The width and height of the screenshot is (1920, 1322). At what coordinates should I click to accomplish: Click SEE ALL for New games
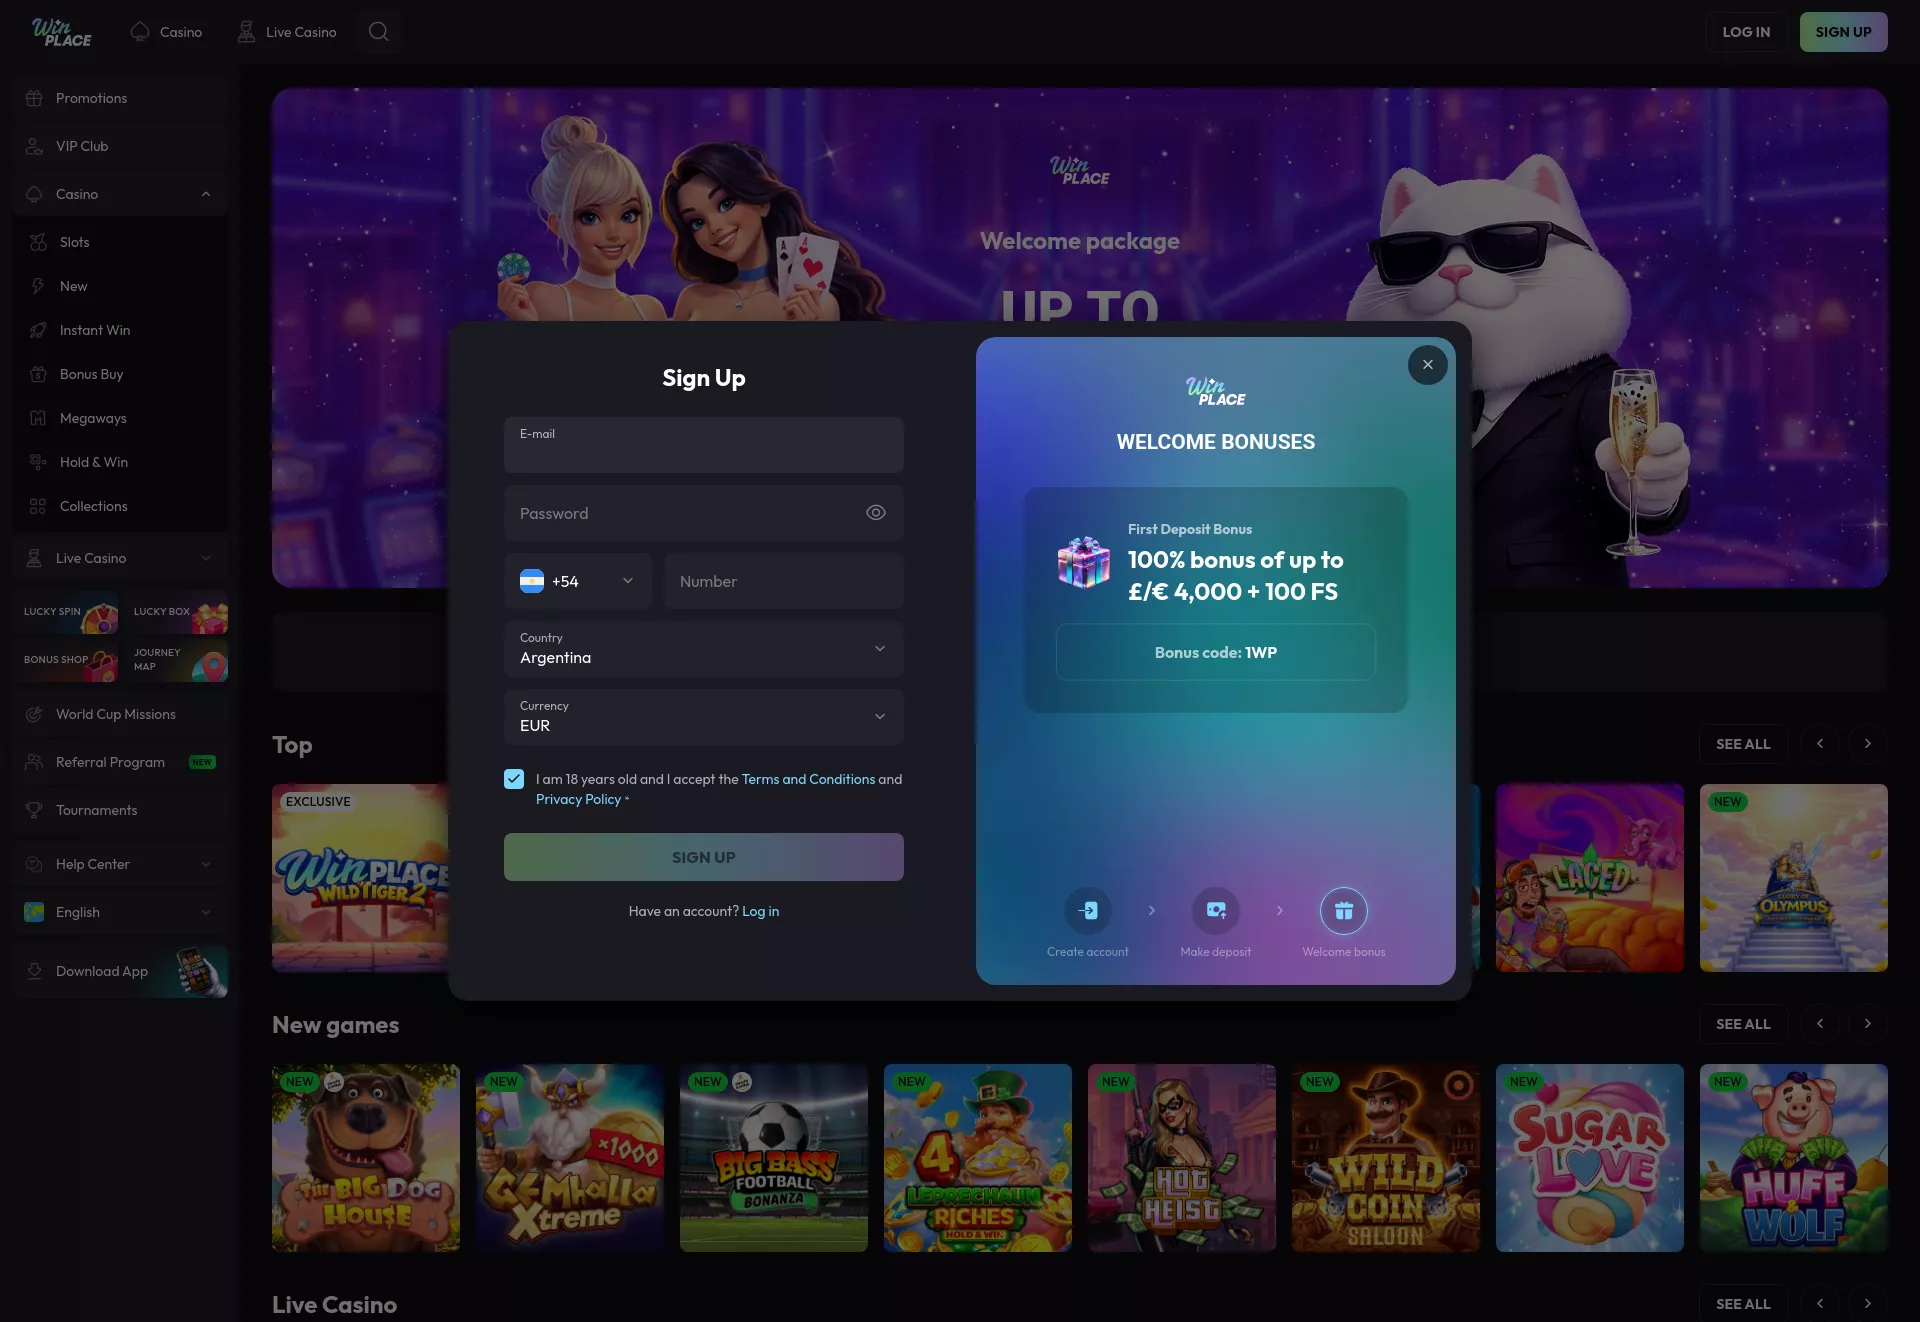pos(1743,1024)
